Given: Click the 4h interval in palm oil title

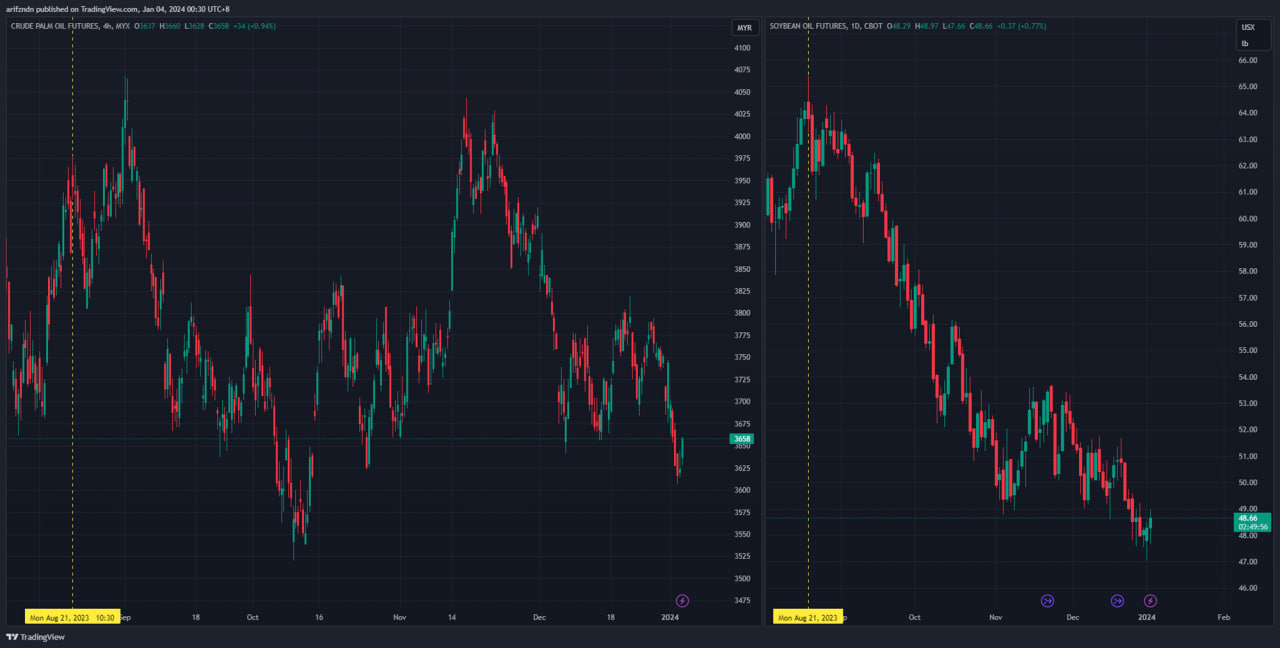Looking at the screenshot, I should coord(109,26).
